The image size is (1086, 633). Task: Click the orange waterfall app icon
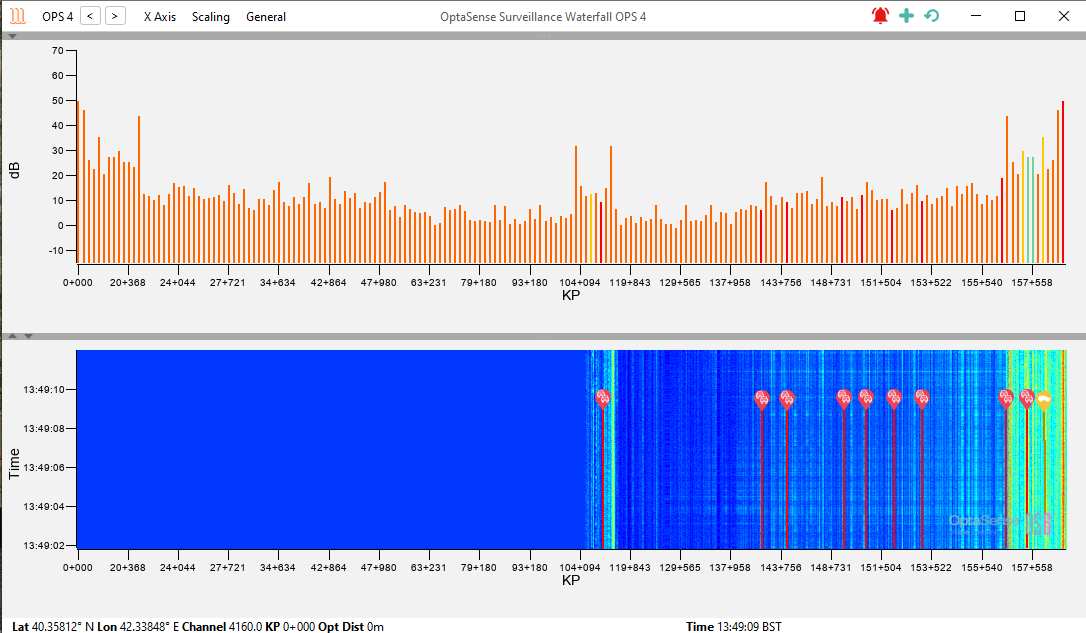tap(17, 16)
